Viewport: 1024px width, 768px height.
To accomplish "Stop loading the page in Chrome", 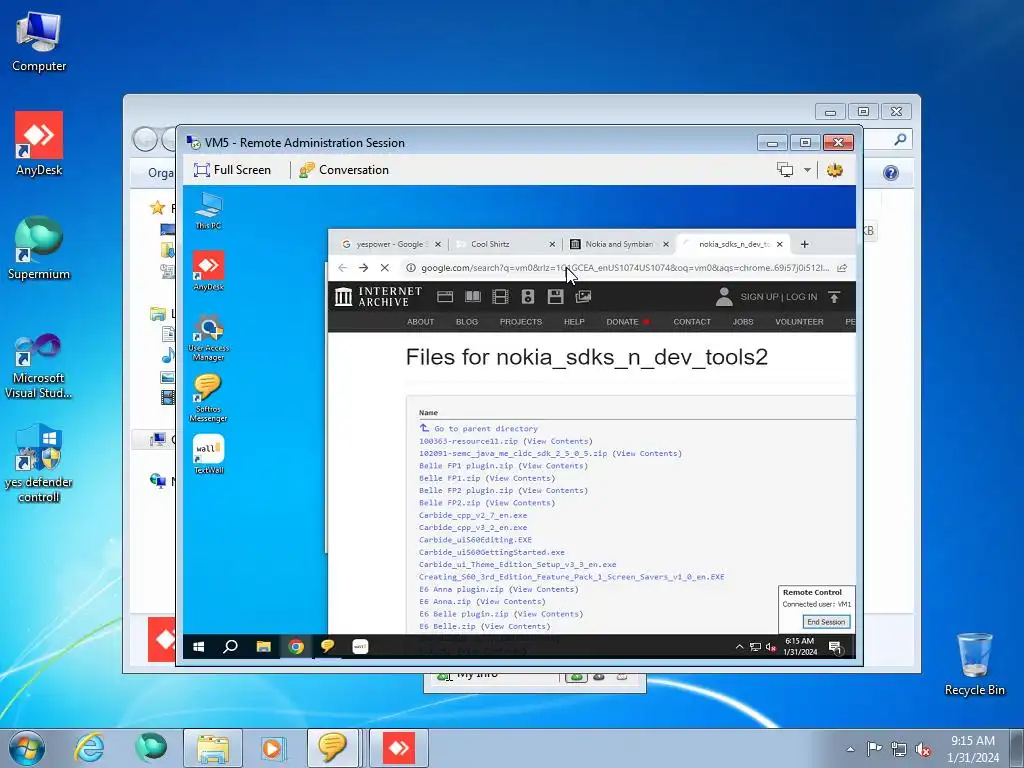I will pyautogui.click(x=385, y=268).
